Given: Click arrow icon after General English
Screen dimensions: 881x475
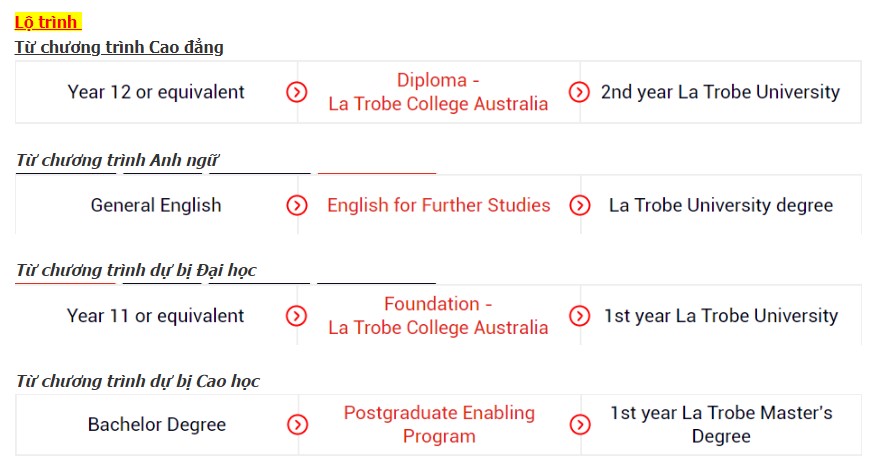Looking at the screenshot, I should point(297,205).
